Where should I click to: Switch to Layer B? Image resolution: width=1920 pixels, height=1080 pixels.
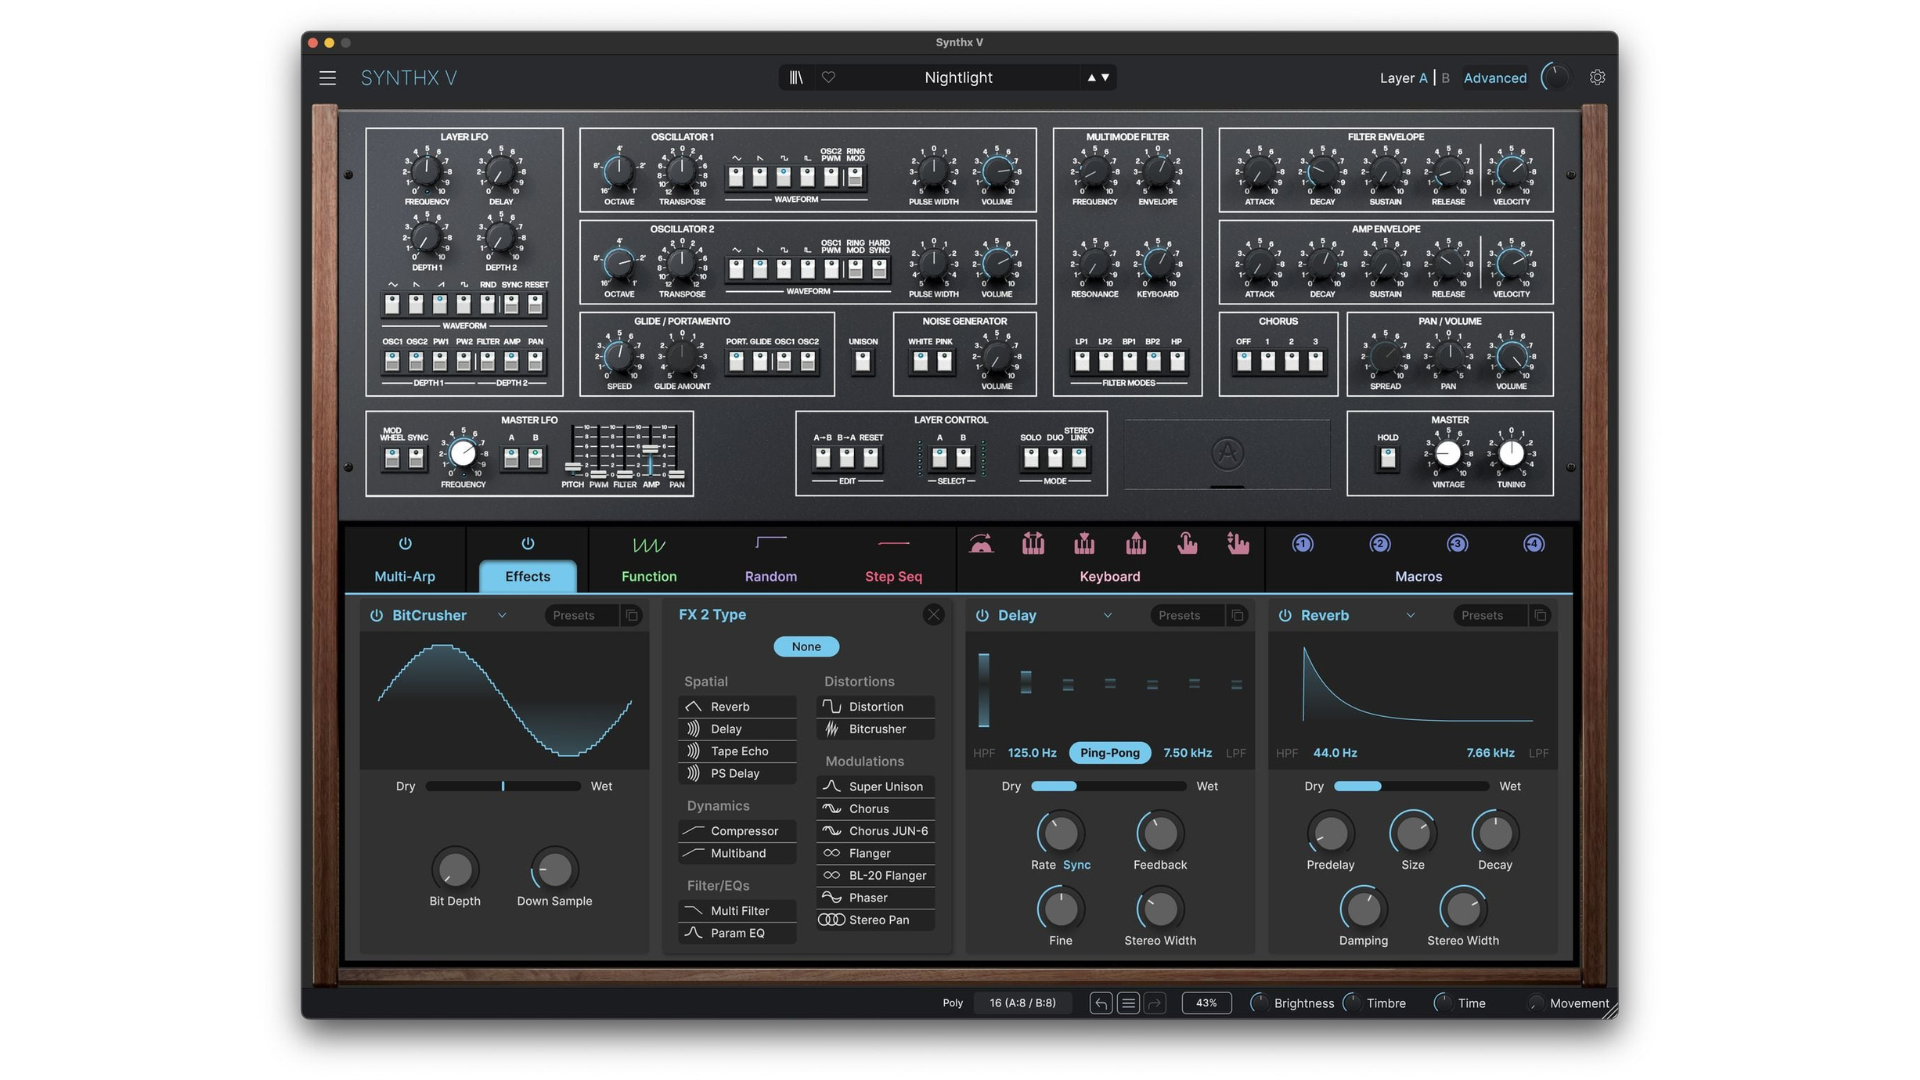[1445, 78]
